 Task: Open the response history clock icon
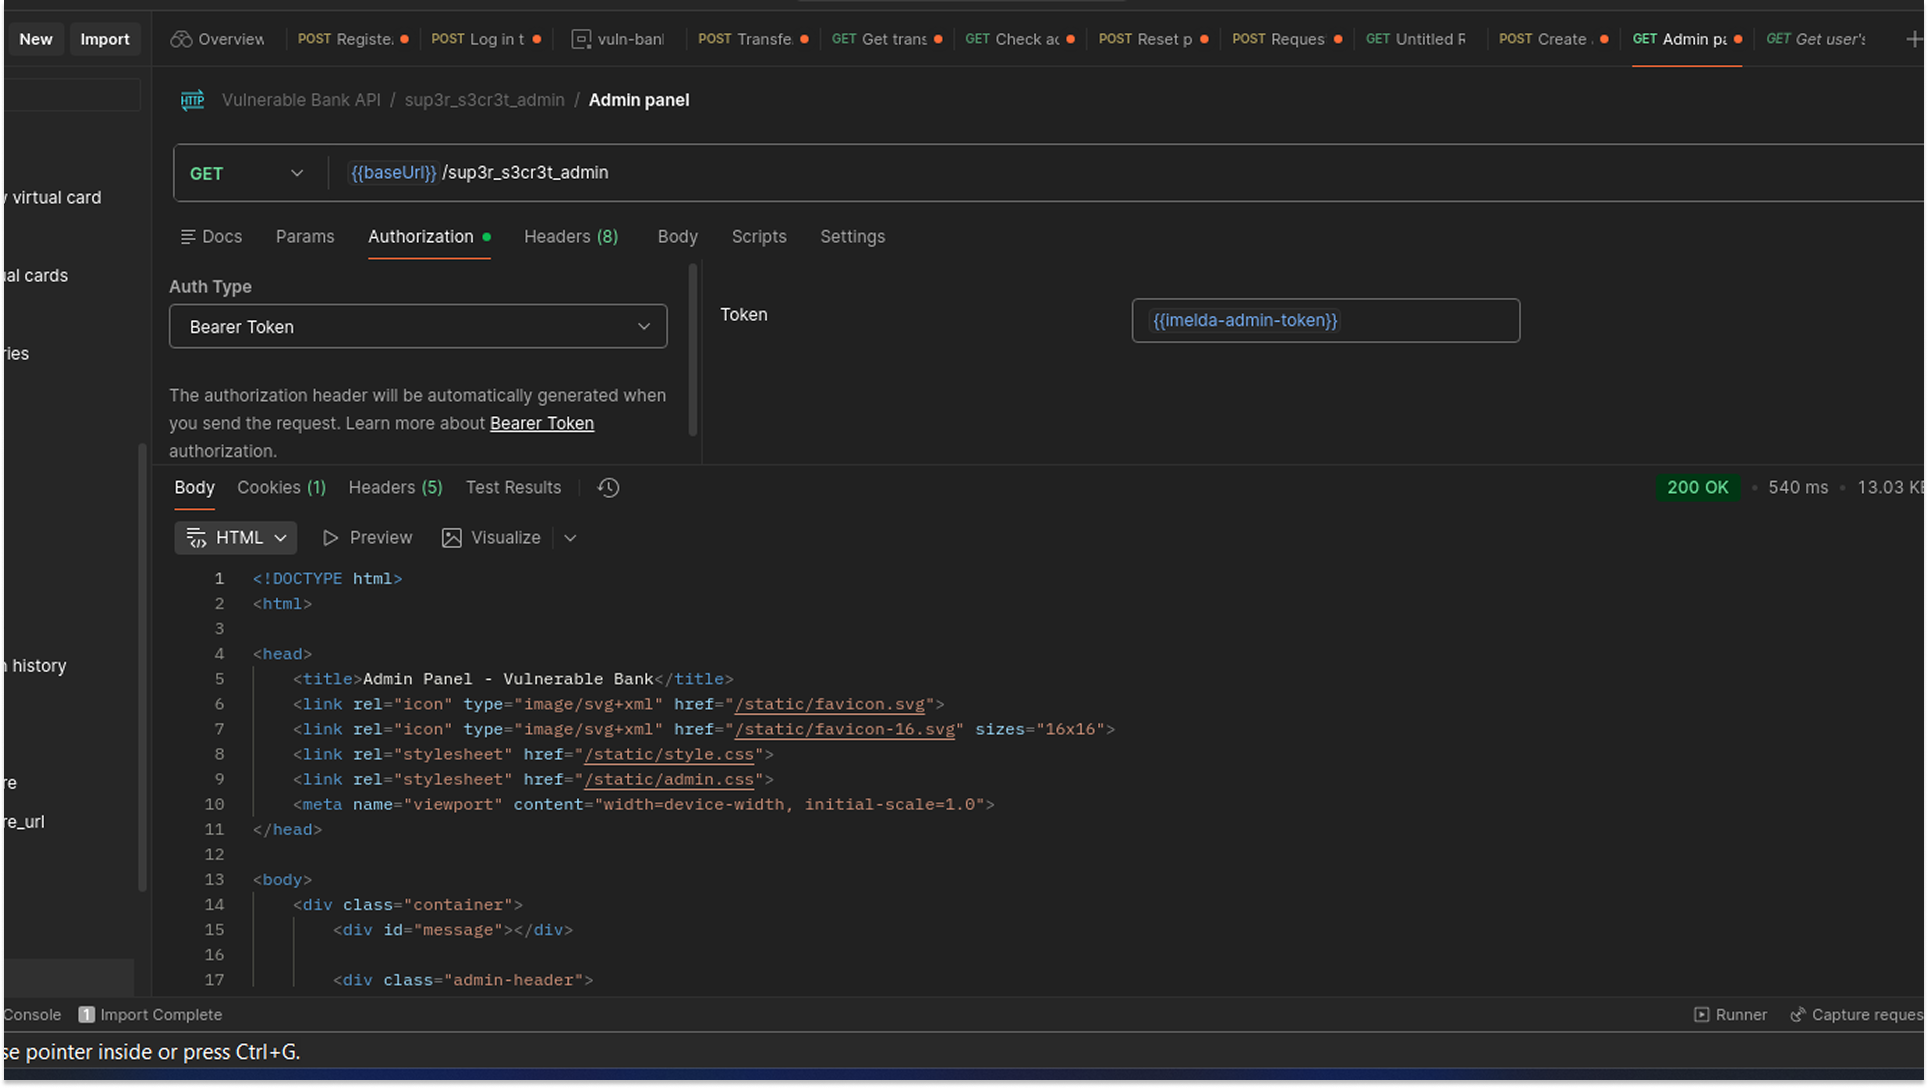(608, 488)
